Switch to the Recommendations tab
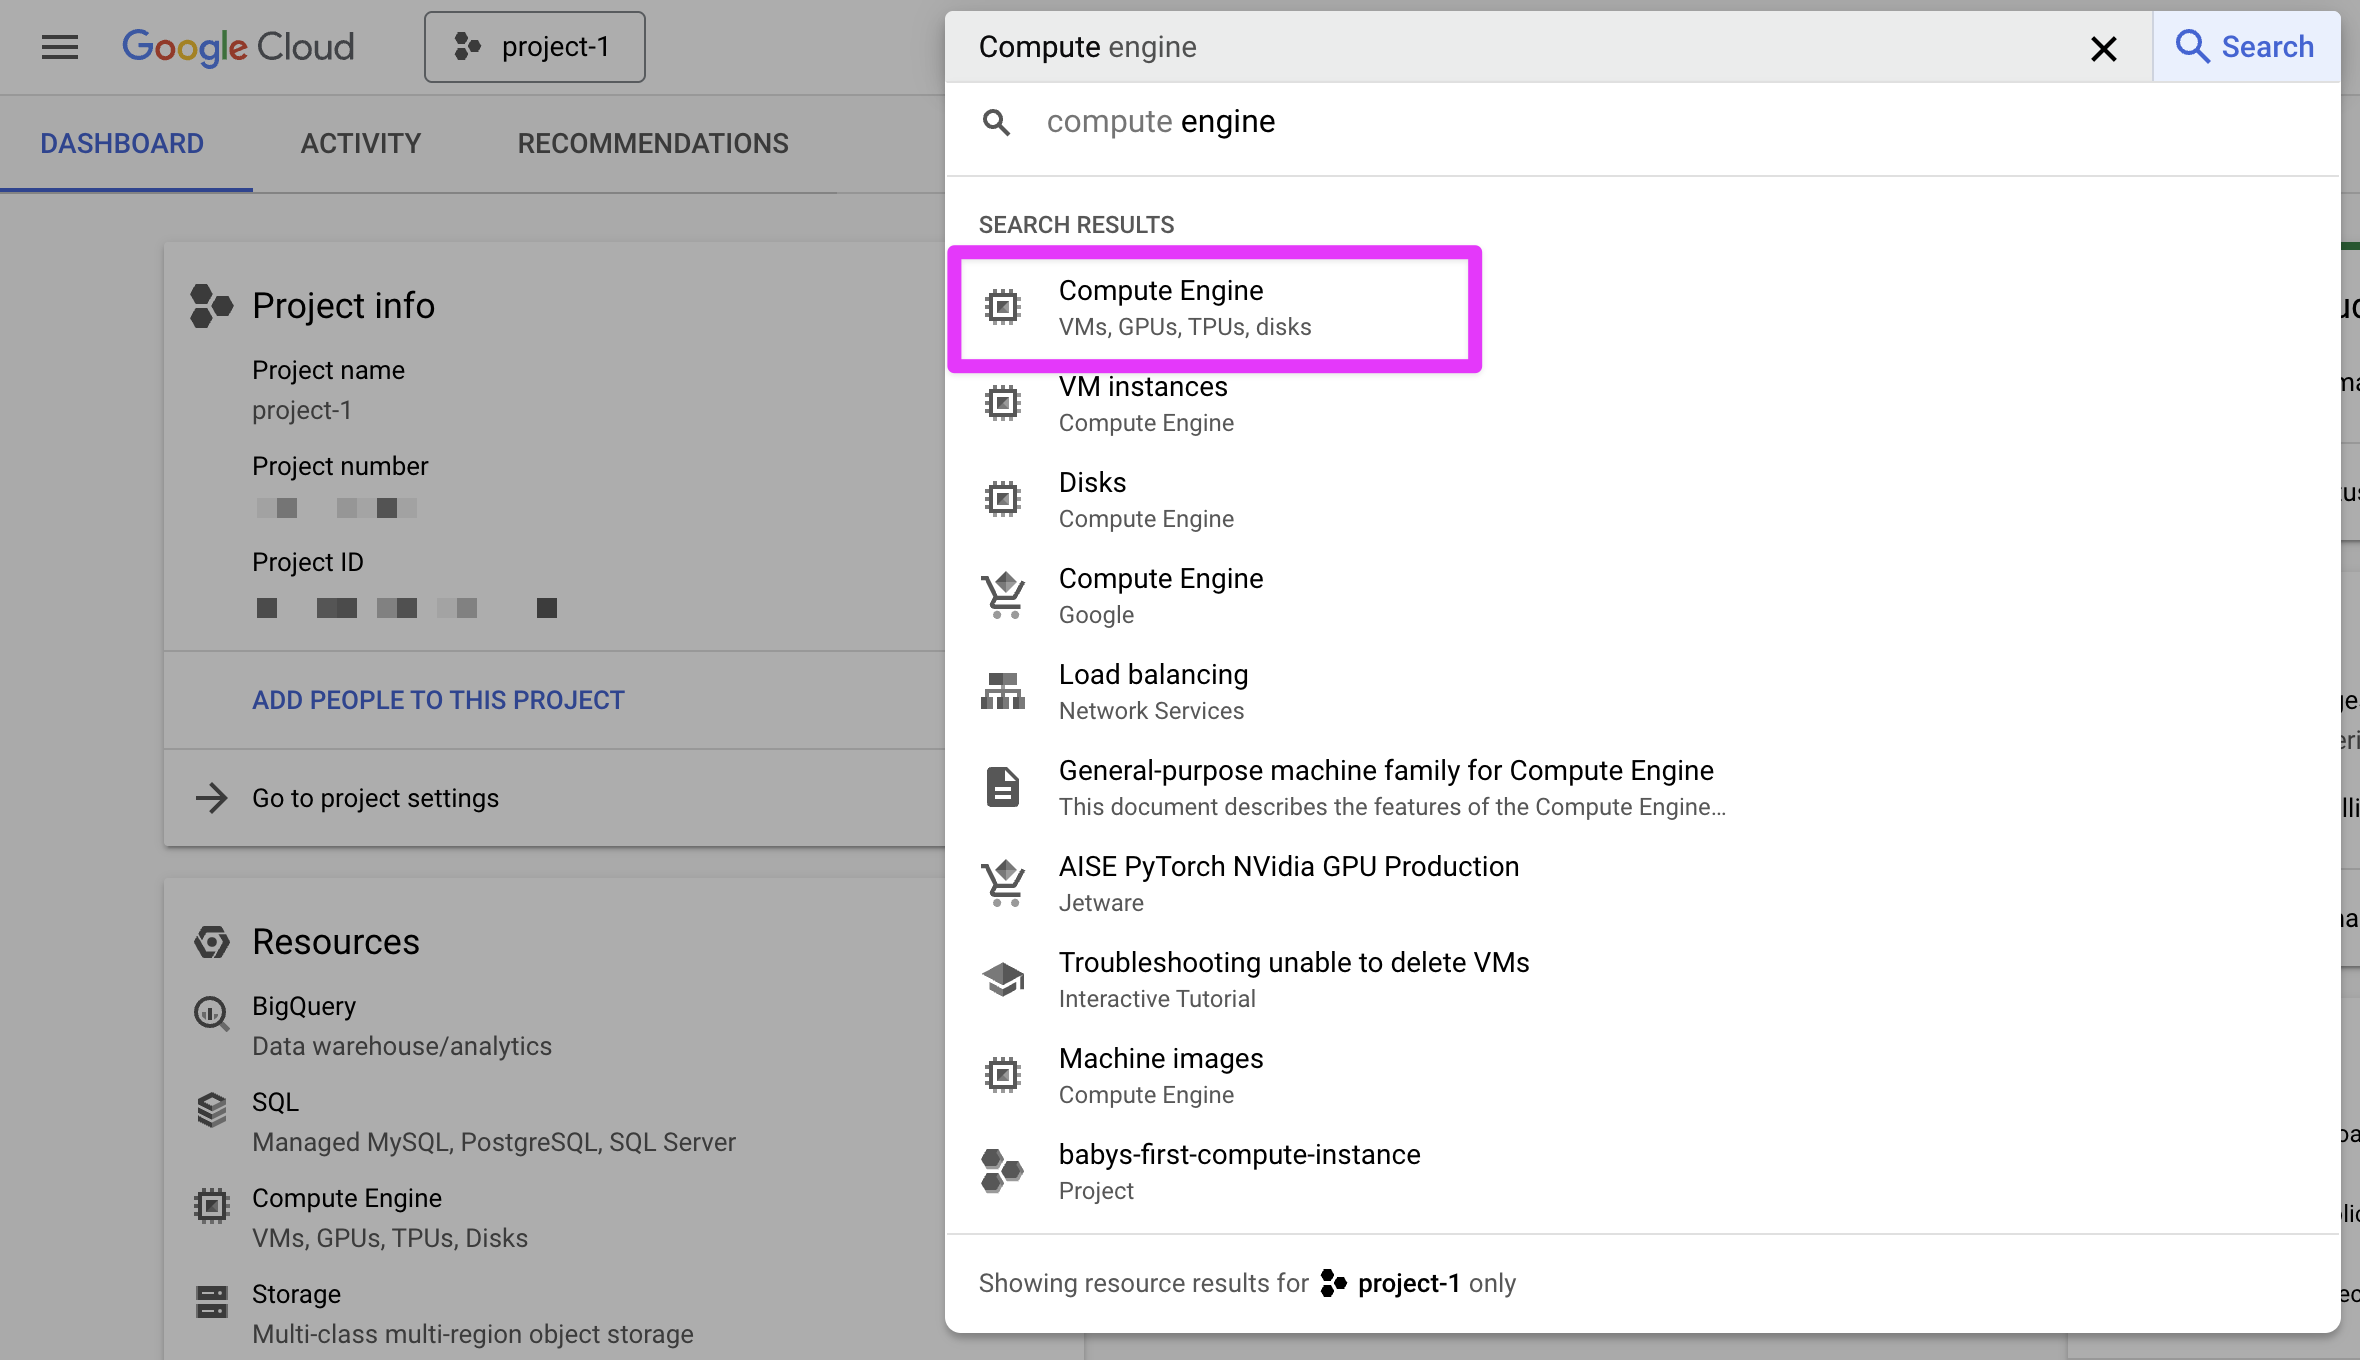Image resolution: width=2360 pixels, height=1360 pixels. (x=652, y=143)
